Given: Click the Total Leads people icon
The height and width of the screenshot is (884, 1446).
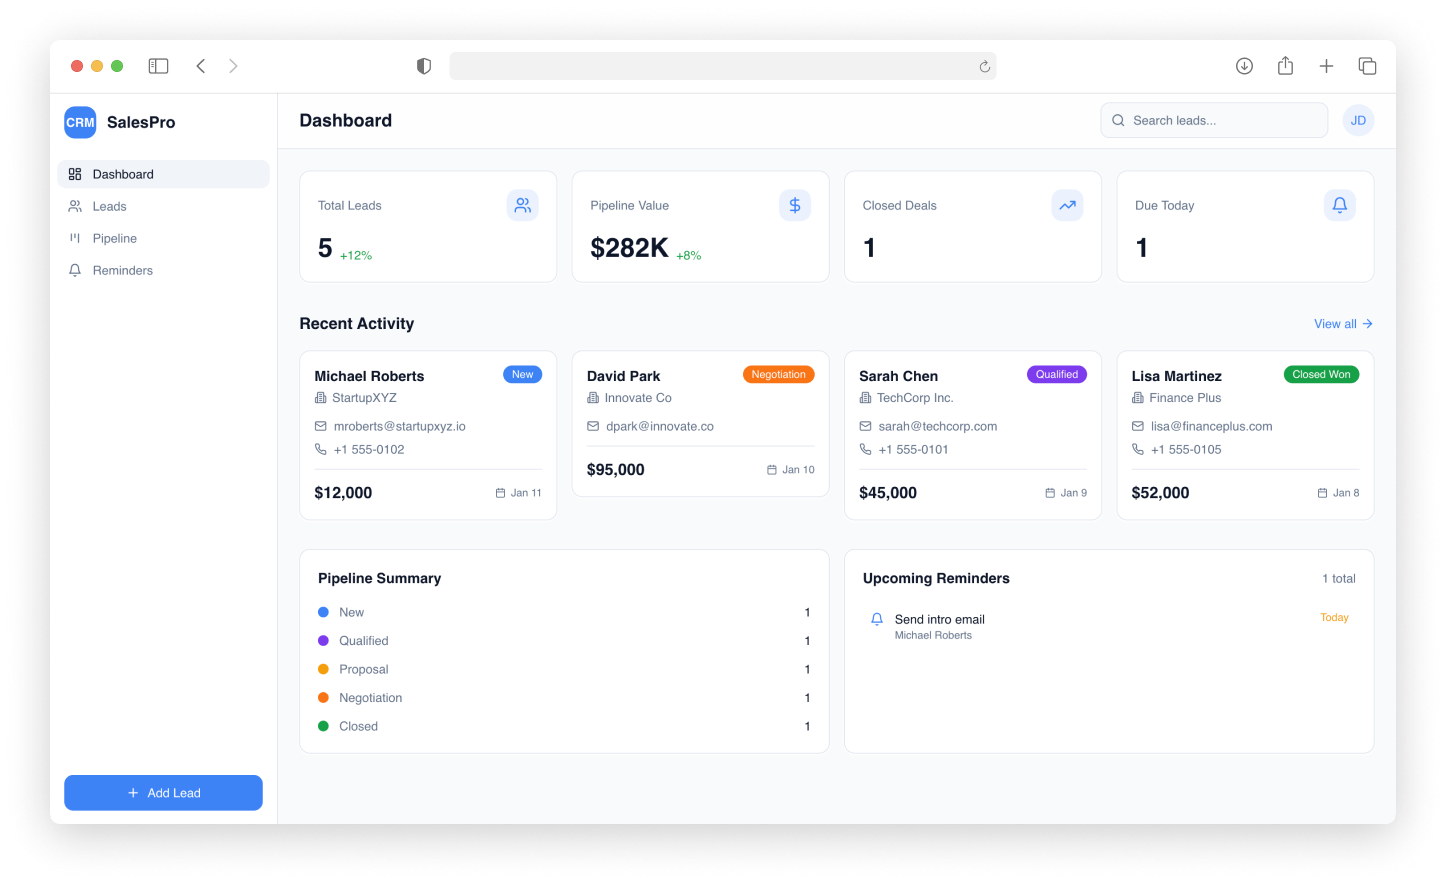Looking at the screenshot, I should [x=522, y=205].
